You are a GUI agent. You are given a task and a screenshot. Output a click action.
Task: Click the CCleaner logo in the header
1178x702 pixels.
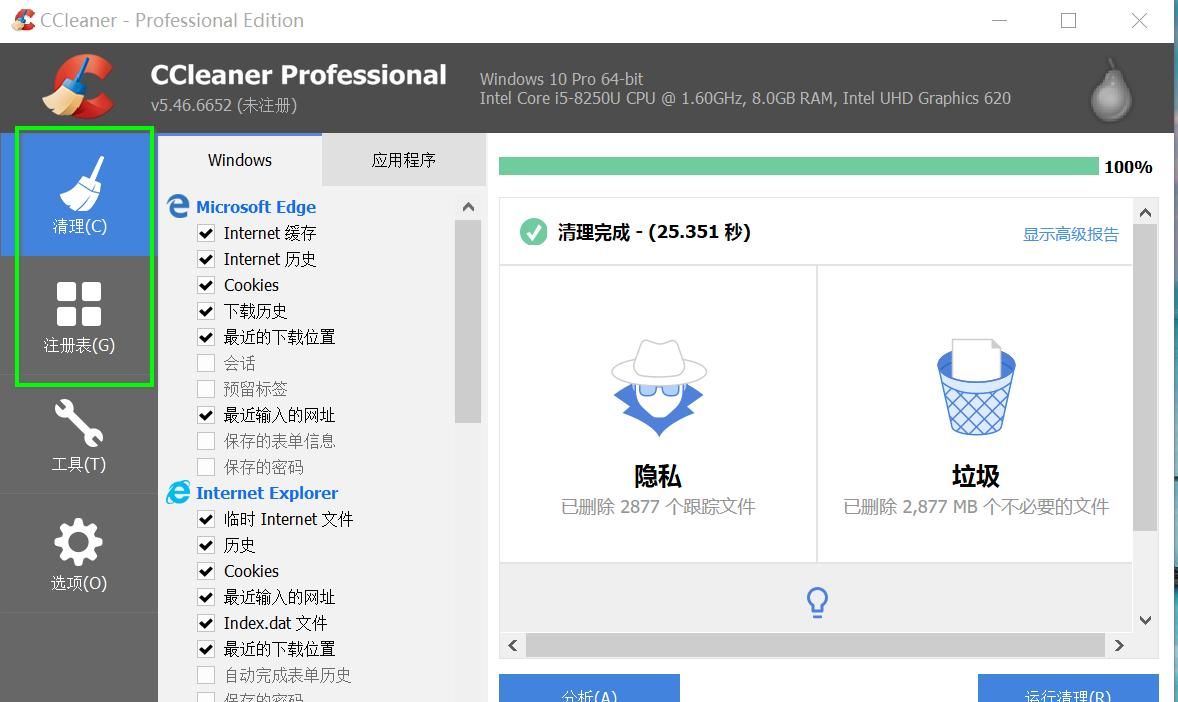click(x=80, y=86)
